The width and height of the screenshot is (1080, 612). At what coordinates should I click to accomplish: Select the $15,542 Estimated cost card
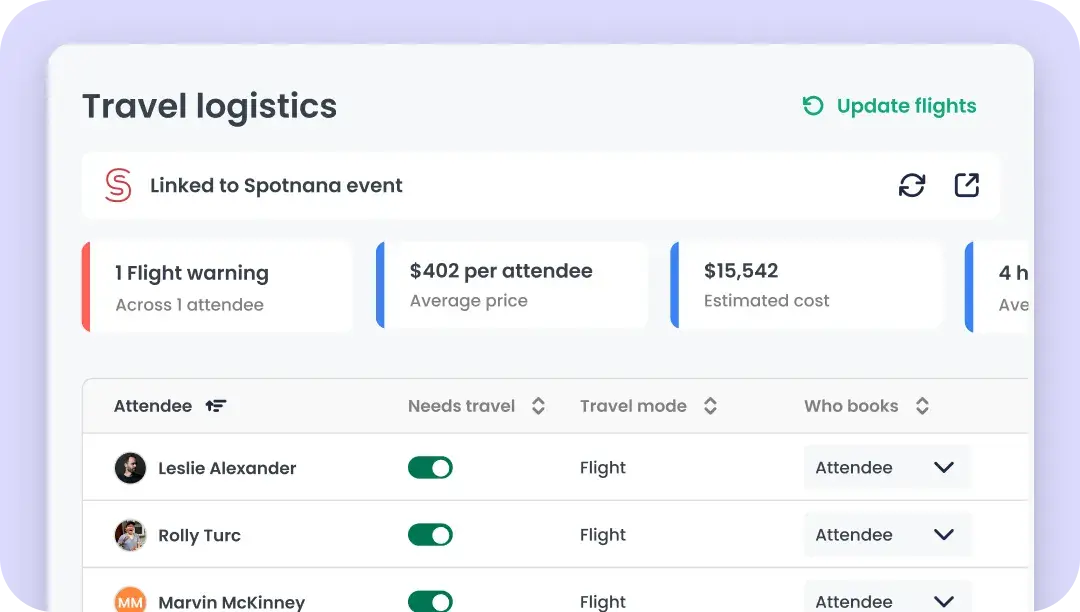click(x=806, y=285)
